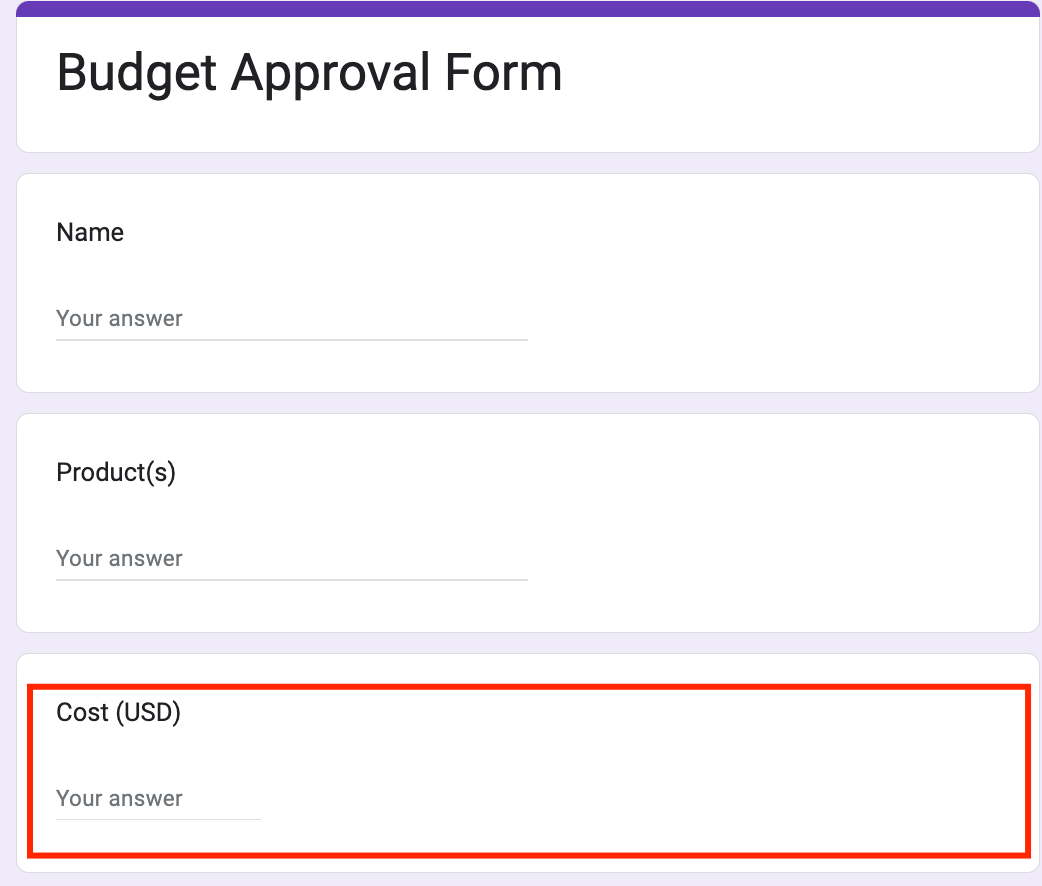
Task: Click the purple header banner
Action: [527, 9]
